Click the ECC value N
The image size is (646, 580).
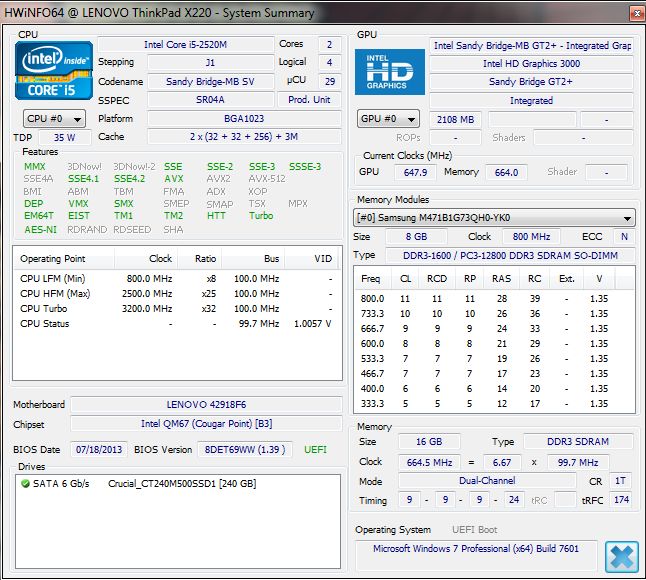624,236
